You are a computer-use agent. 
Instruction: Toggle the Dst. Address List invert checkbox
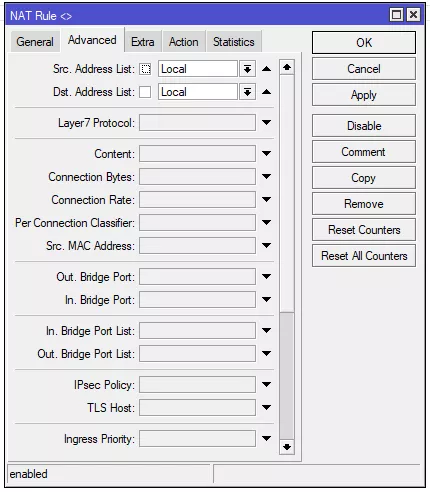145,92
